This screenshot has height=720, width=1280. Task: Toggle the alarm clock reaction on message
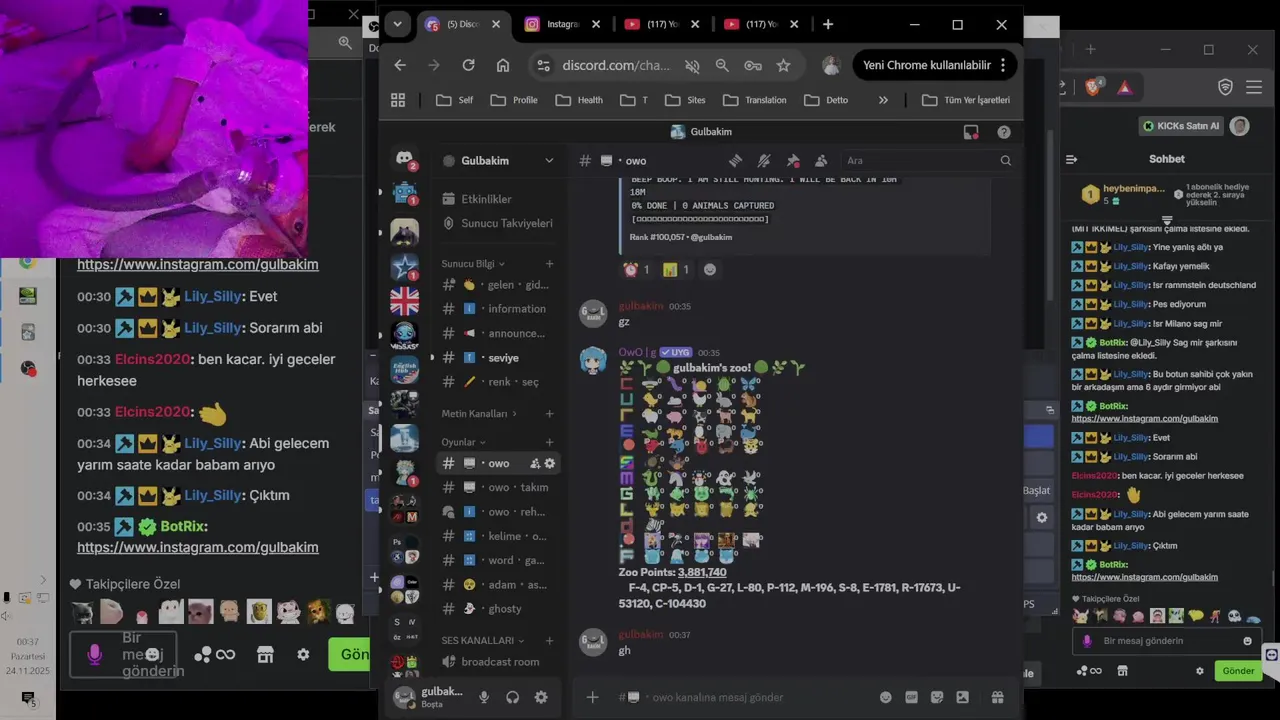(x=637, y=269)
